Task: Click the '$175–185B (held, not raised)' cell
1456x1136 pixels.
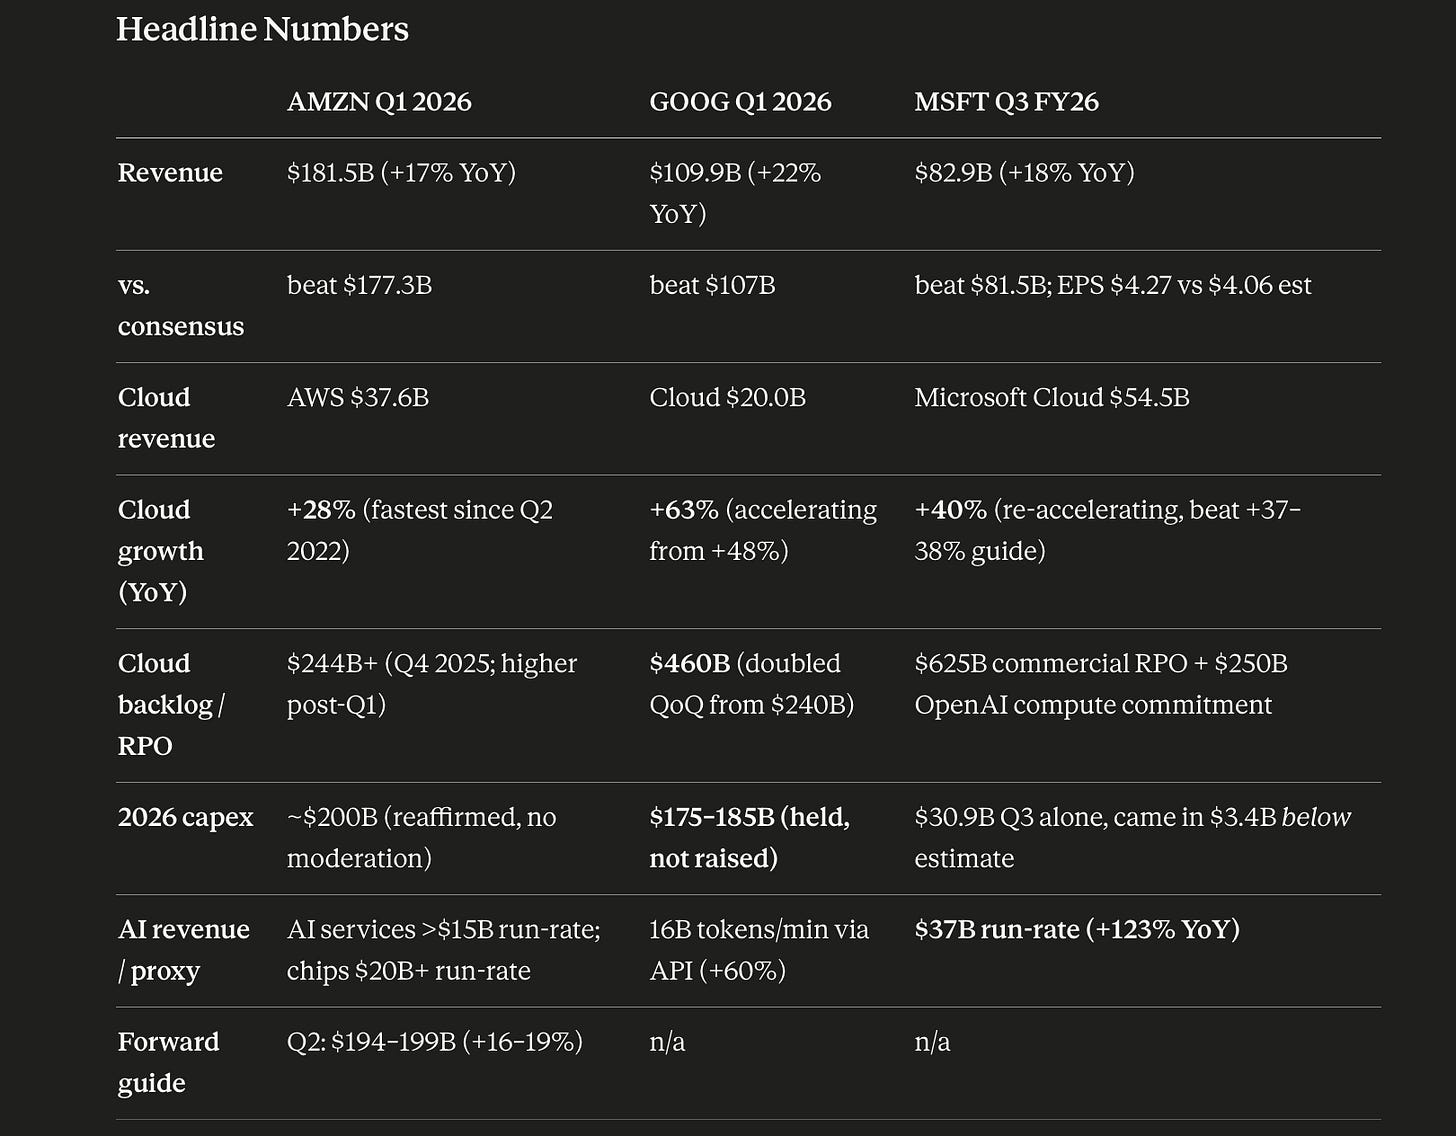Action: click(x=750, y=838)
